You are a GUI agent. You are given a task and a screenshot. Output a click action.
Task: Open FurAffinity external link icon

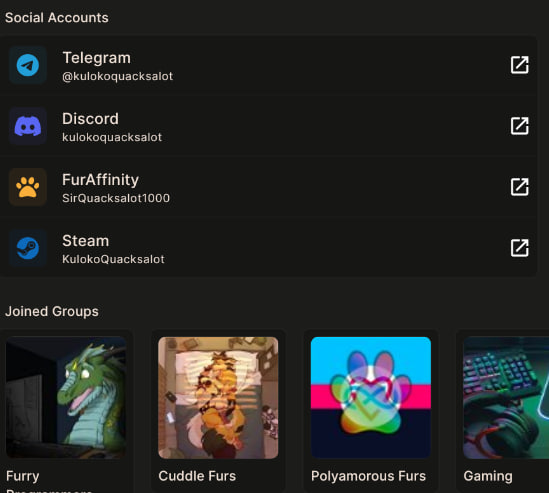click(x=520, y=187)
